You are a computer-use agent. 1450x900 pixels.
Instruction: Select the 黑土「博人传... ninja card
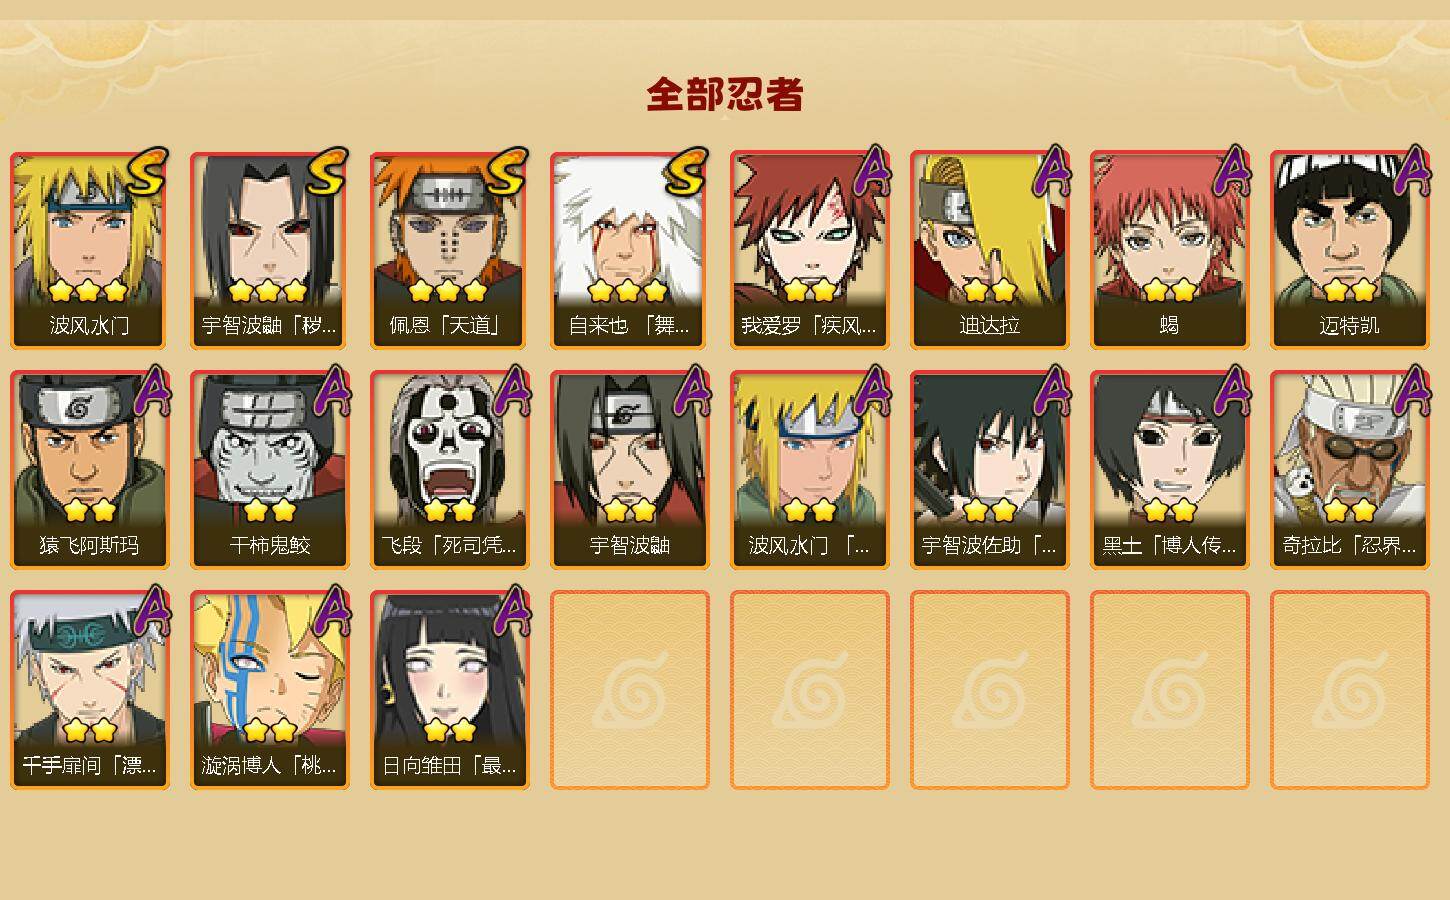point(1170,470)
